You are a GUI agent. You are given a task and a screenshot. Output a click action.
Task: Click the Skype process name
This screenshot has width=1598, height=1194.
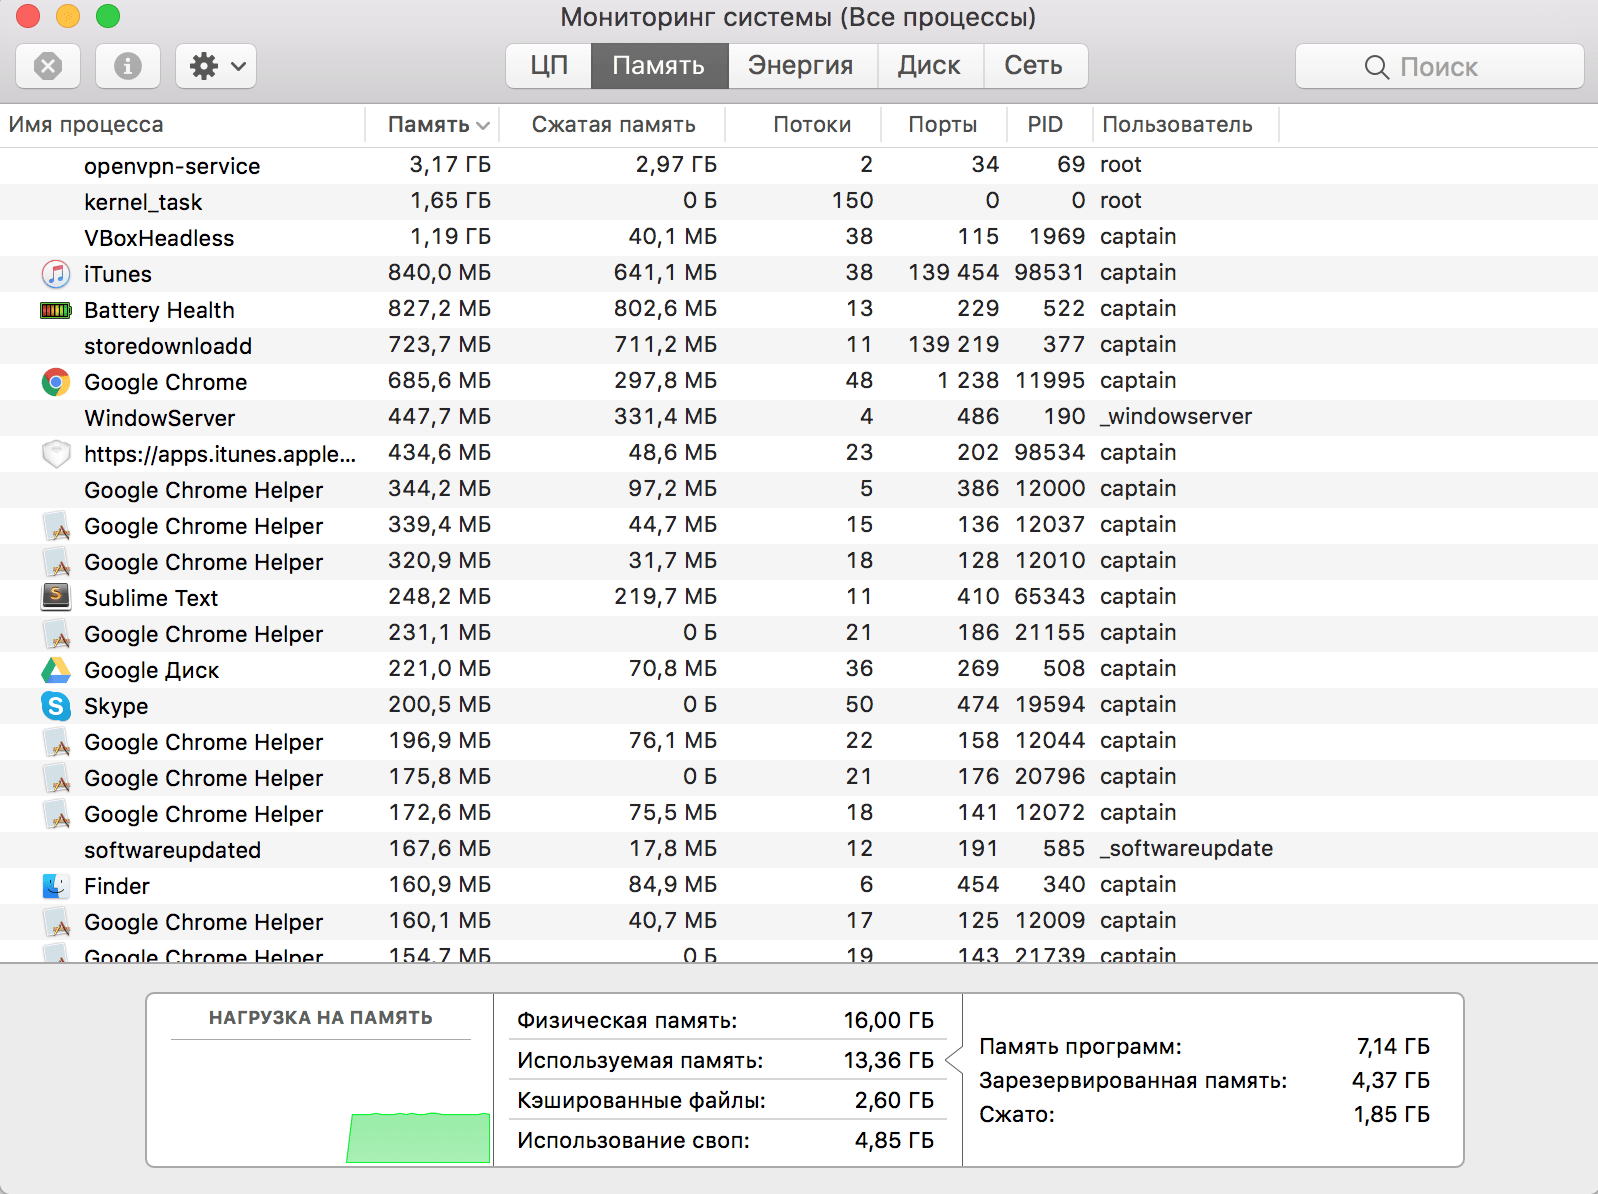click(116, 706)
